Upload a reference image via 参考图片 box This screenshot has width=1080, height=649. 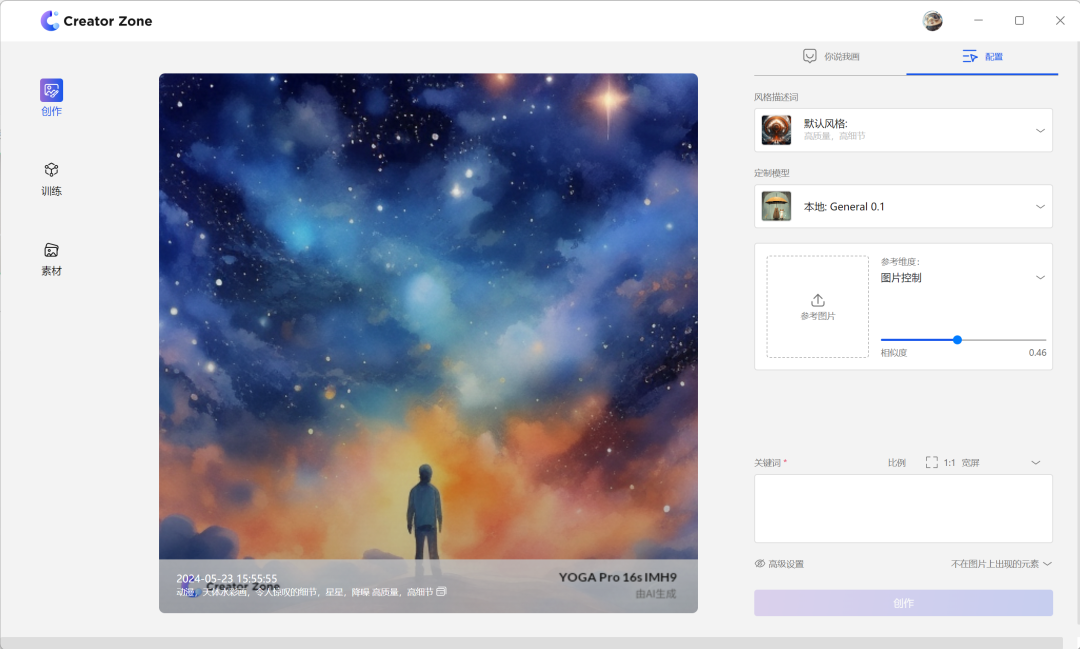[x=818, y=307]
